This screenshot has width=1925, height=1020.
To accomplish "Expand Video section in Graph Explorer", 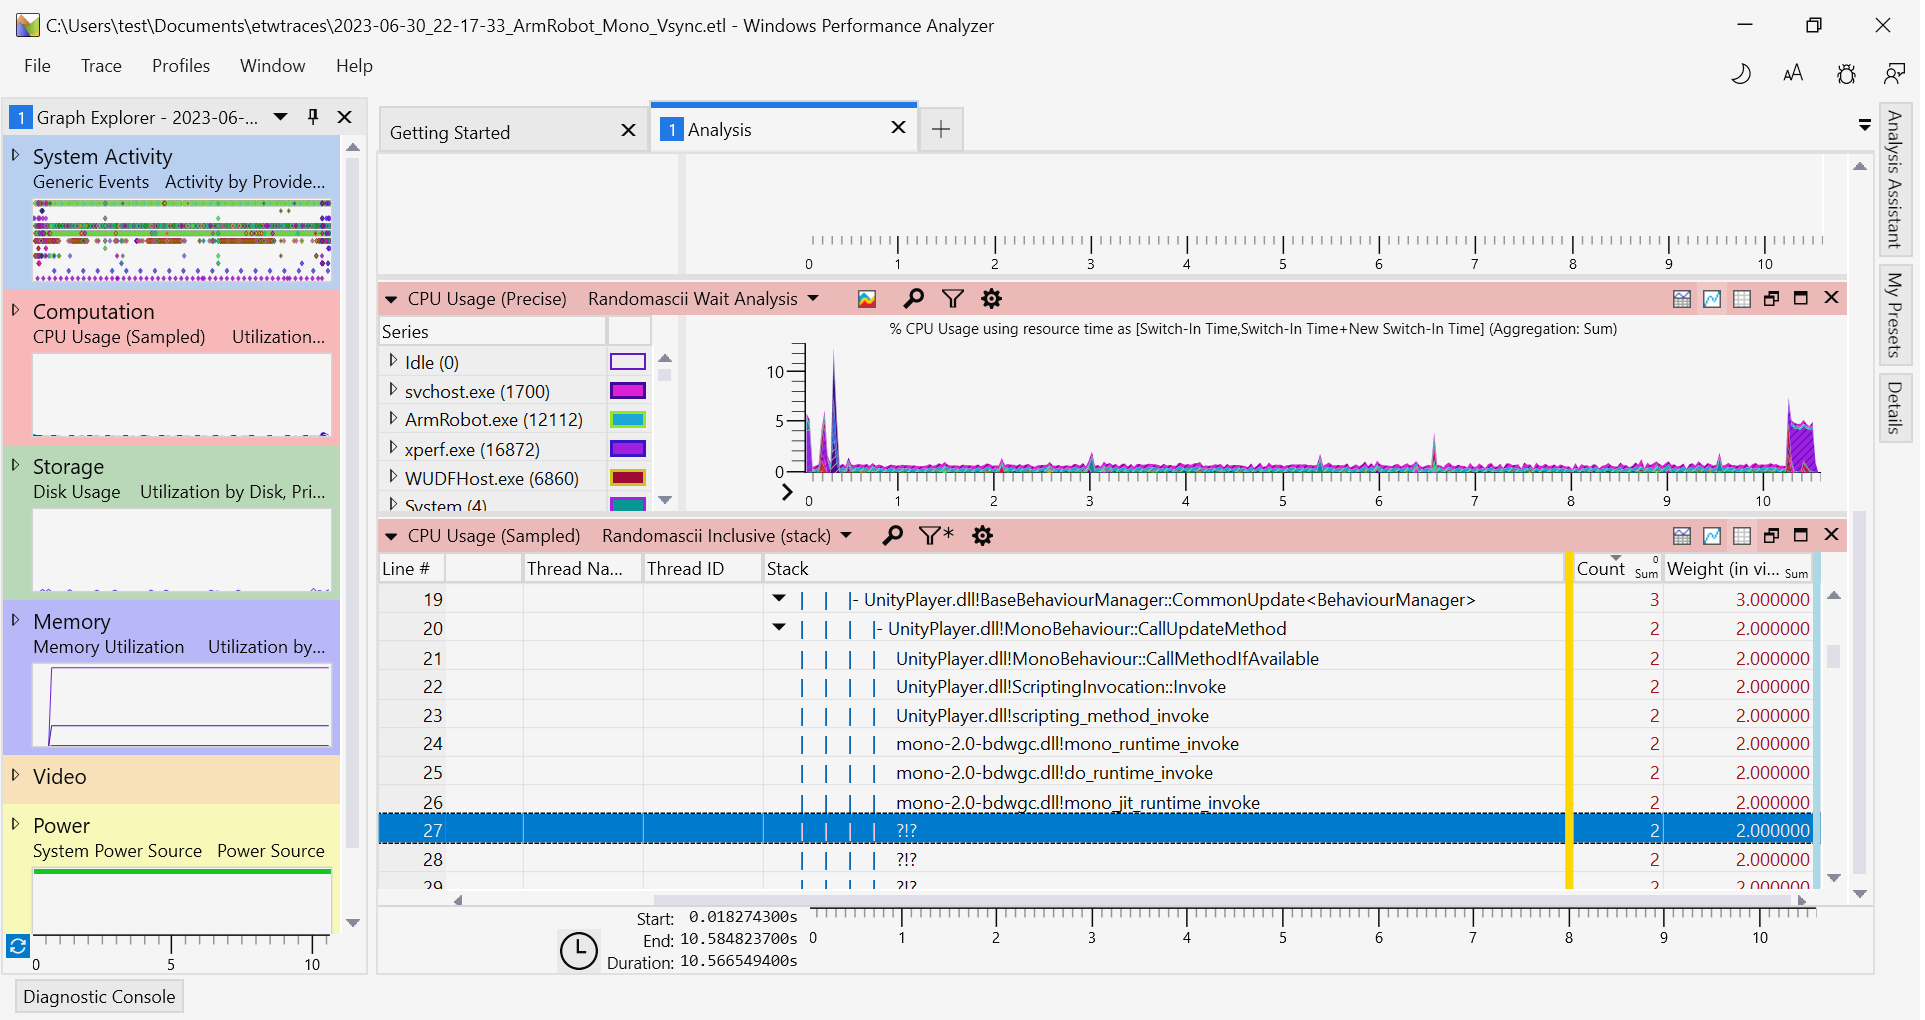I will point(15,775).
